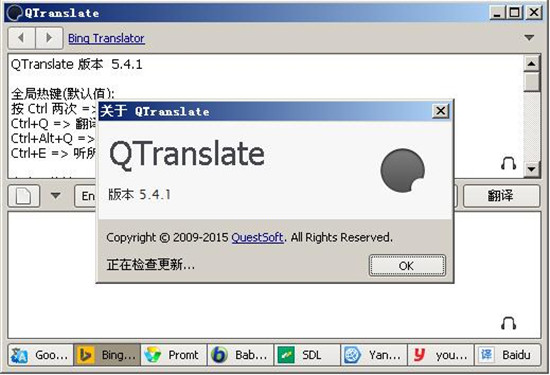
Task: Select the youdao service tab
Action: [x=441, y=355]
